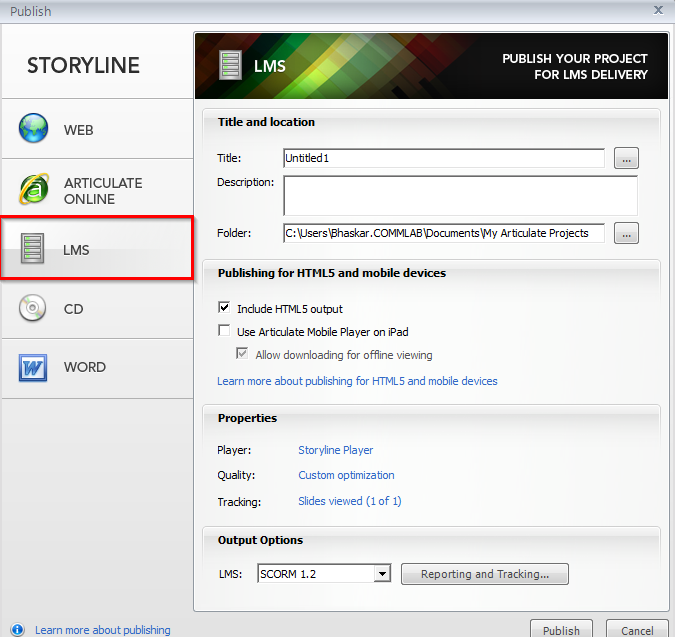Open the Storyline Player link
Image resolution: width=675 pixels, height=637 pixels.
pos(335,450)
